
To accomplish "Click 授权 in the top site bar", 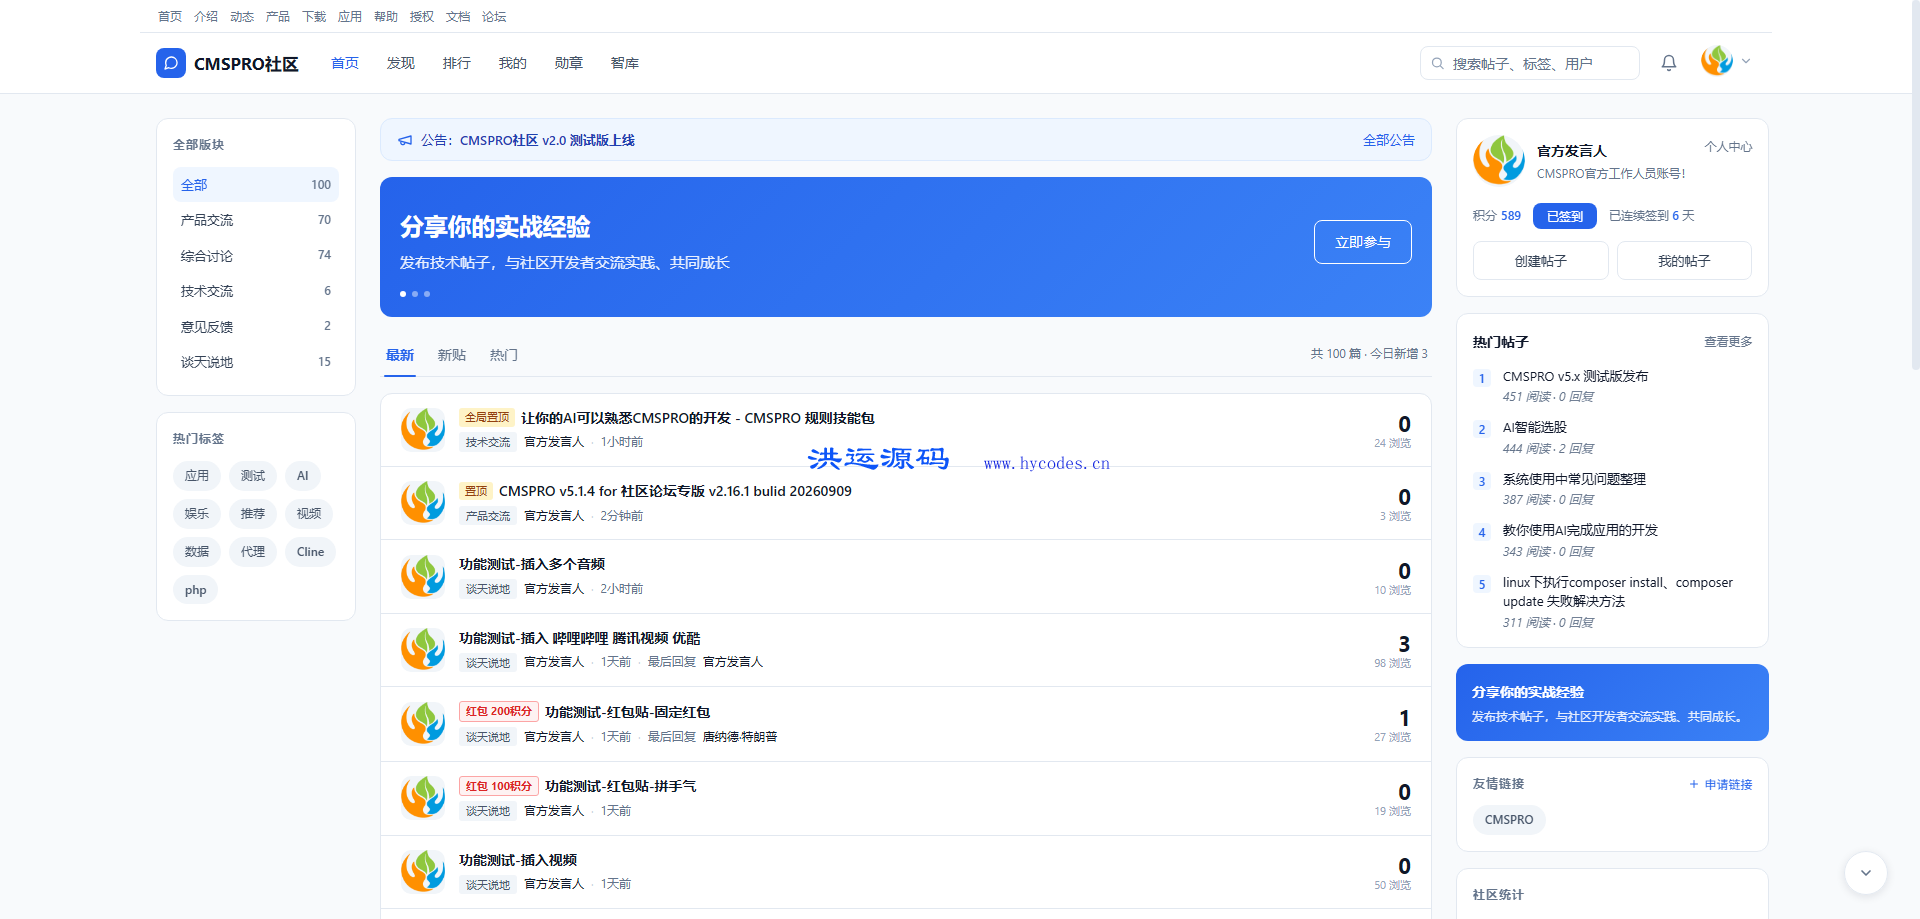I will (x=422, y=17).
